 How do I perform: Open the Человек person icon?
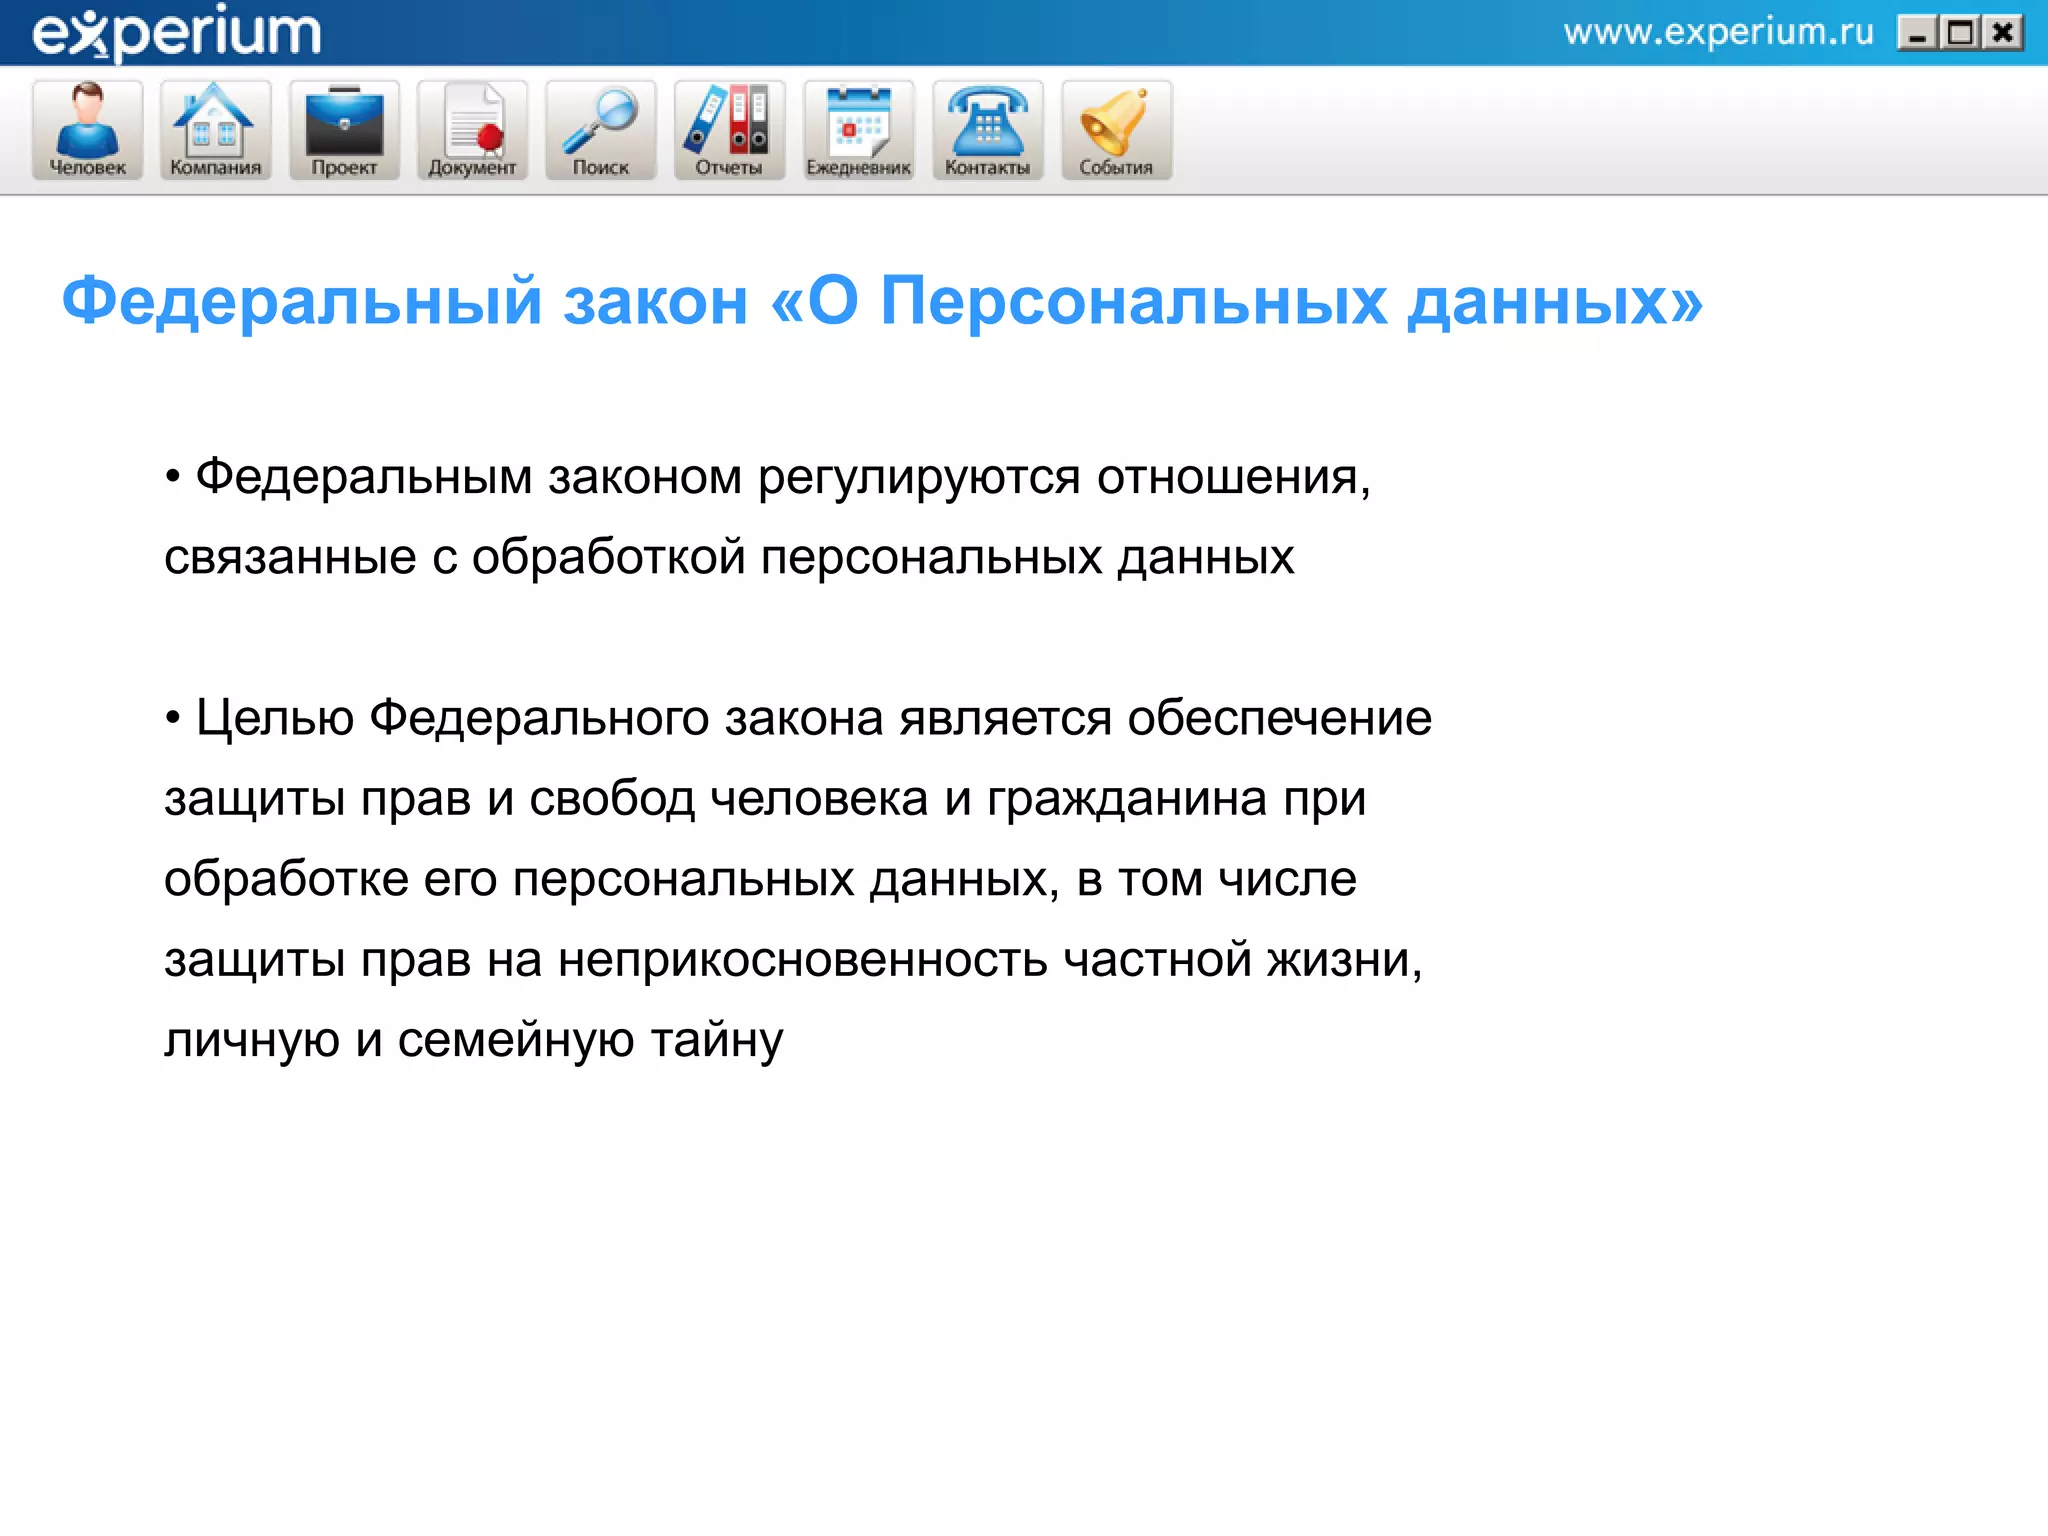(x=88, y=121)
